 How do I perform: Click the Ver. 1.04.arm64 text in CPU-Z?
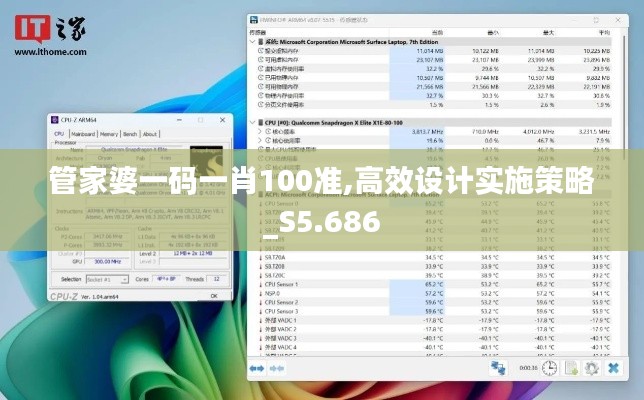coord(100,297)
